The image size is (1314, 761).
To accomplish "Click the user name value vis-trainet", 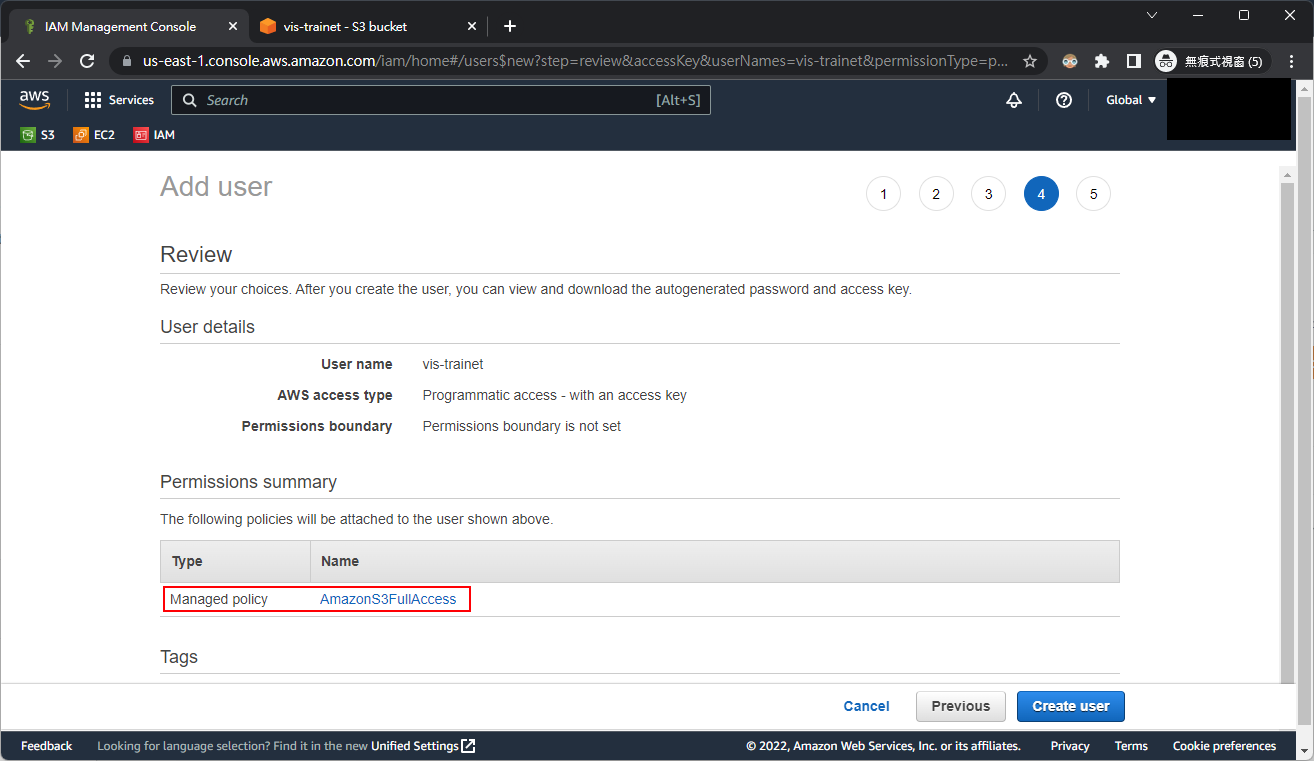I will tap(453, 364).
